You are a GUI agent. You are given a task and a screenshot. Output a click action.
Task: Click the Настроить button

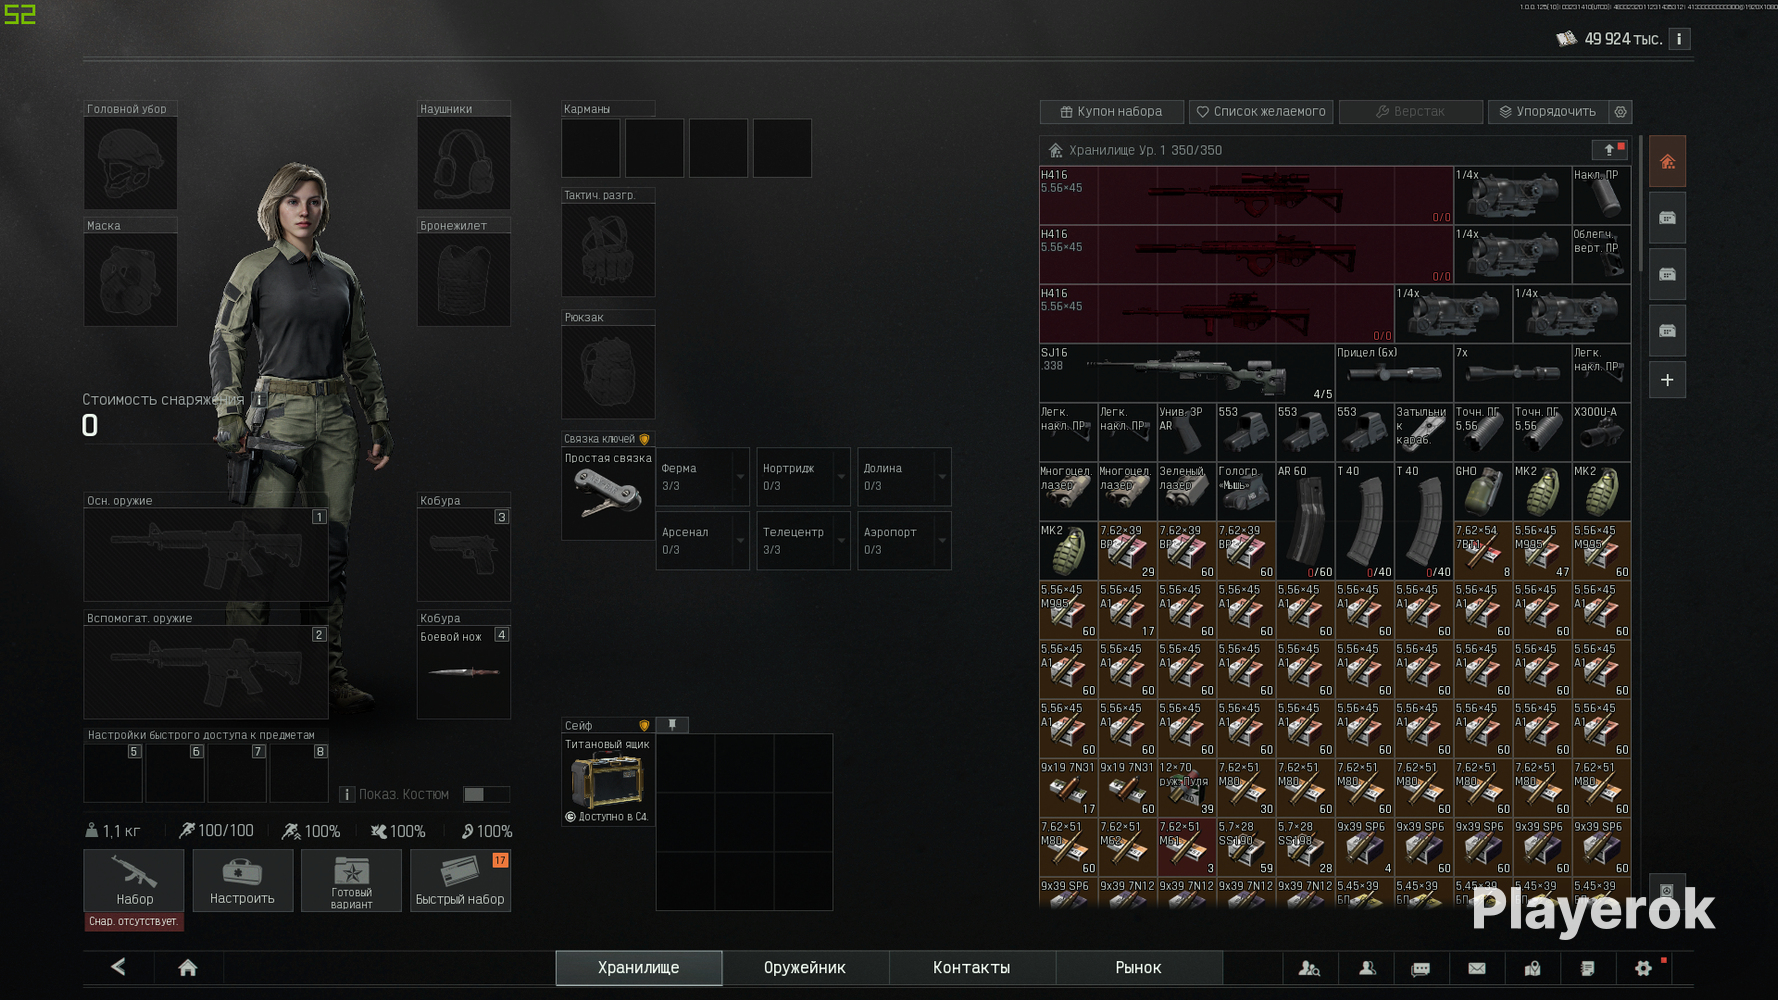click(x=243, y=880)
